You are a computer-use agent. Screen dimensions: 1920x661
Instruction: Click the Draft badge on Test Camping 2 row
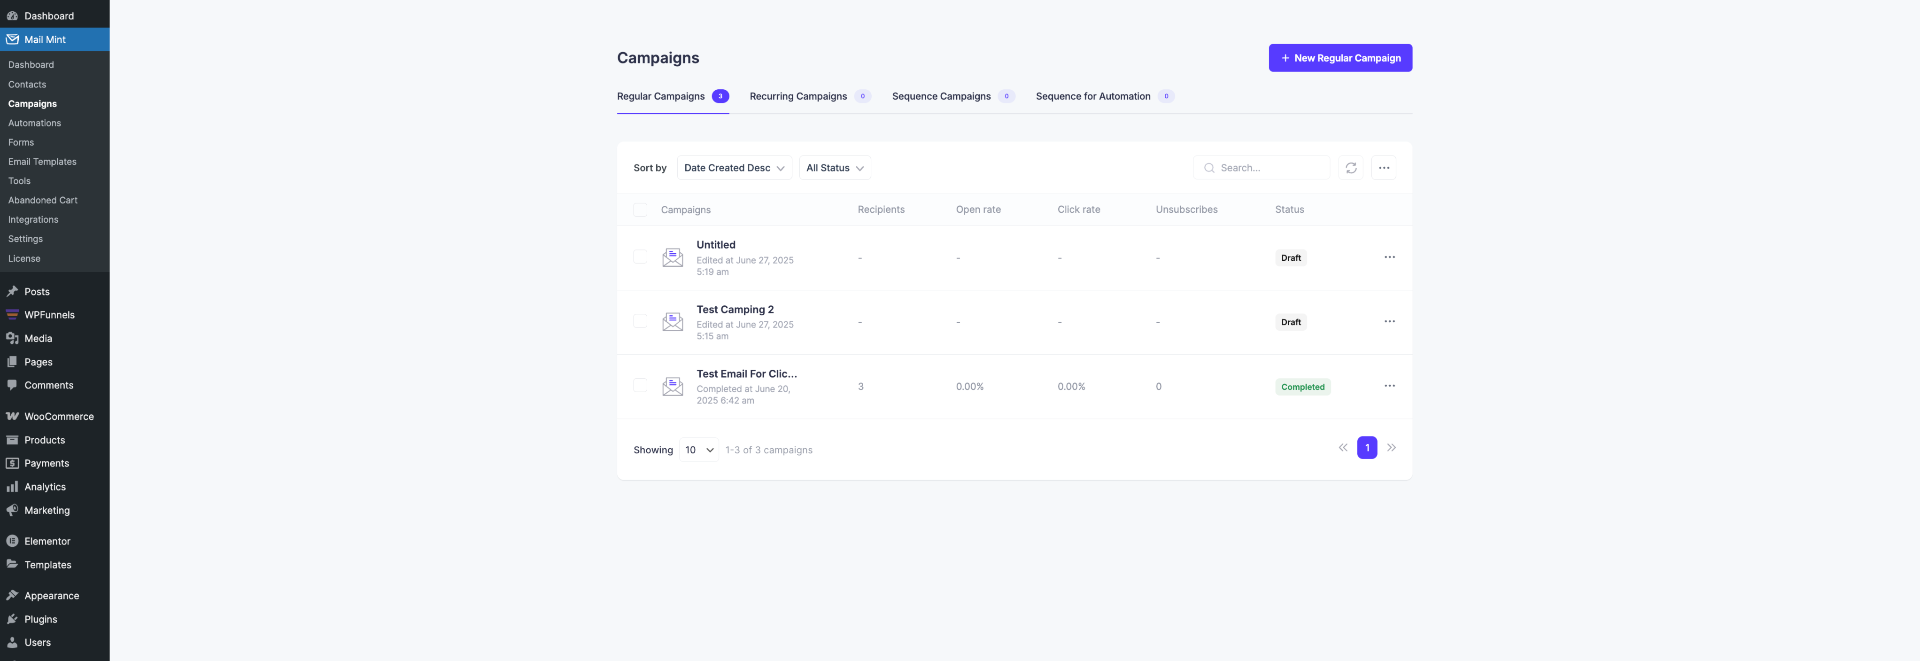1291,322
